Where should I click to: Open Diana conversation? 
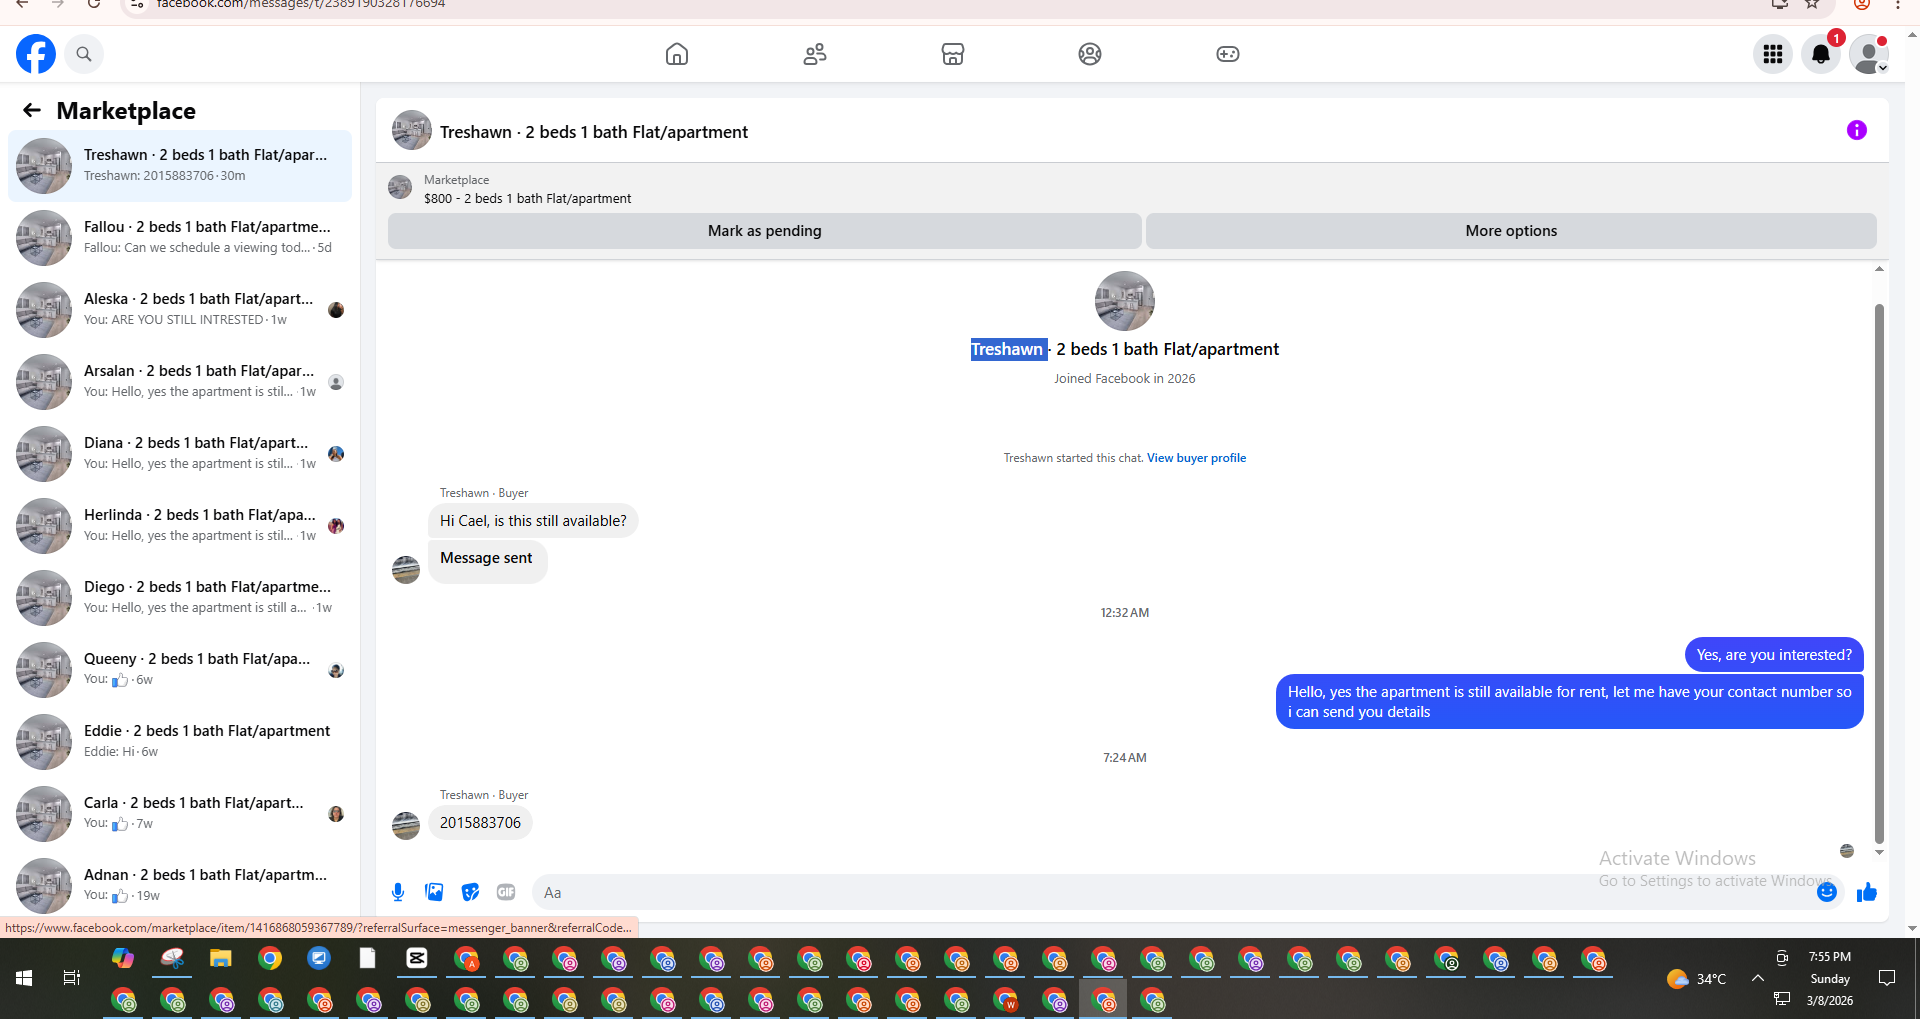[x=180, y=453]
